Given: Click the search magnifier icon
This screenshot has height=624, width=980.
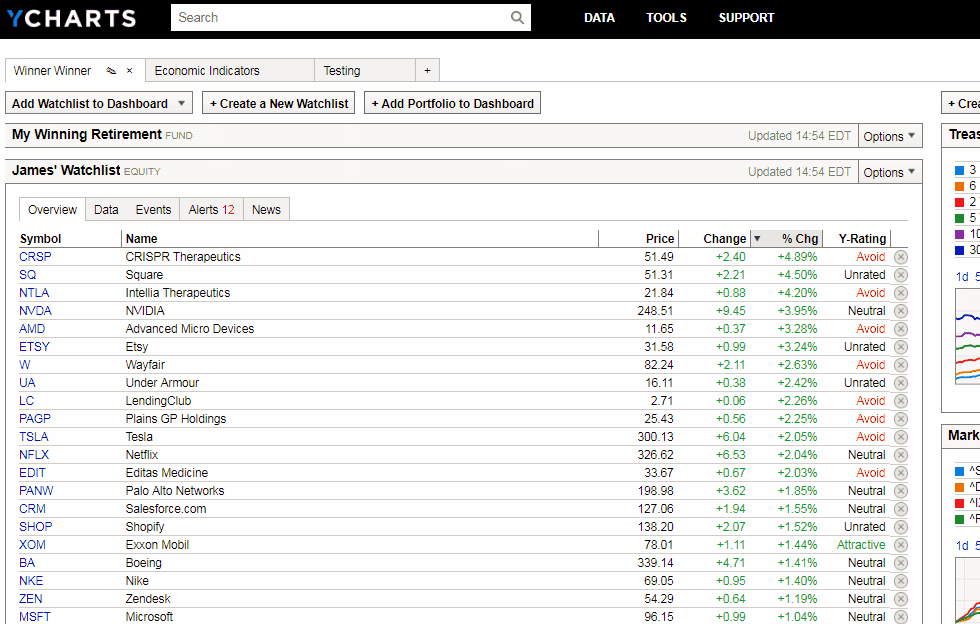Looking at the screenshot, I should pyautogui.click(x=517, y=18).
